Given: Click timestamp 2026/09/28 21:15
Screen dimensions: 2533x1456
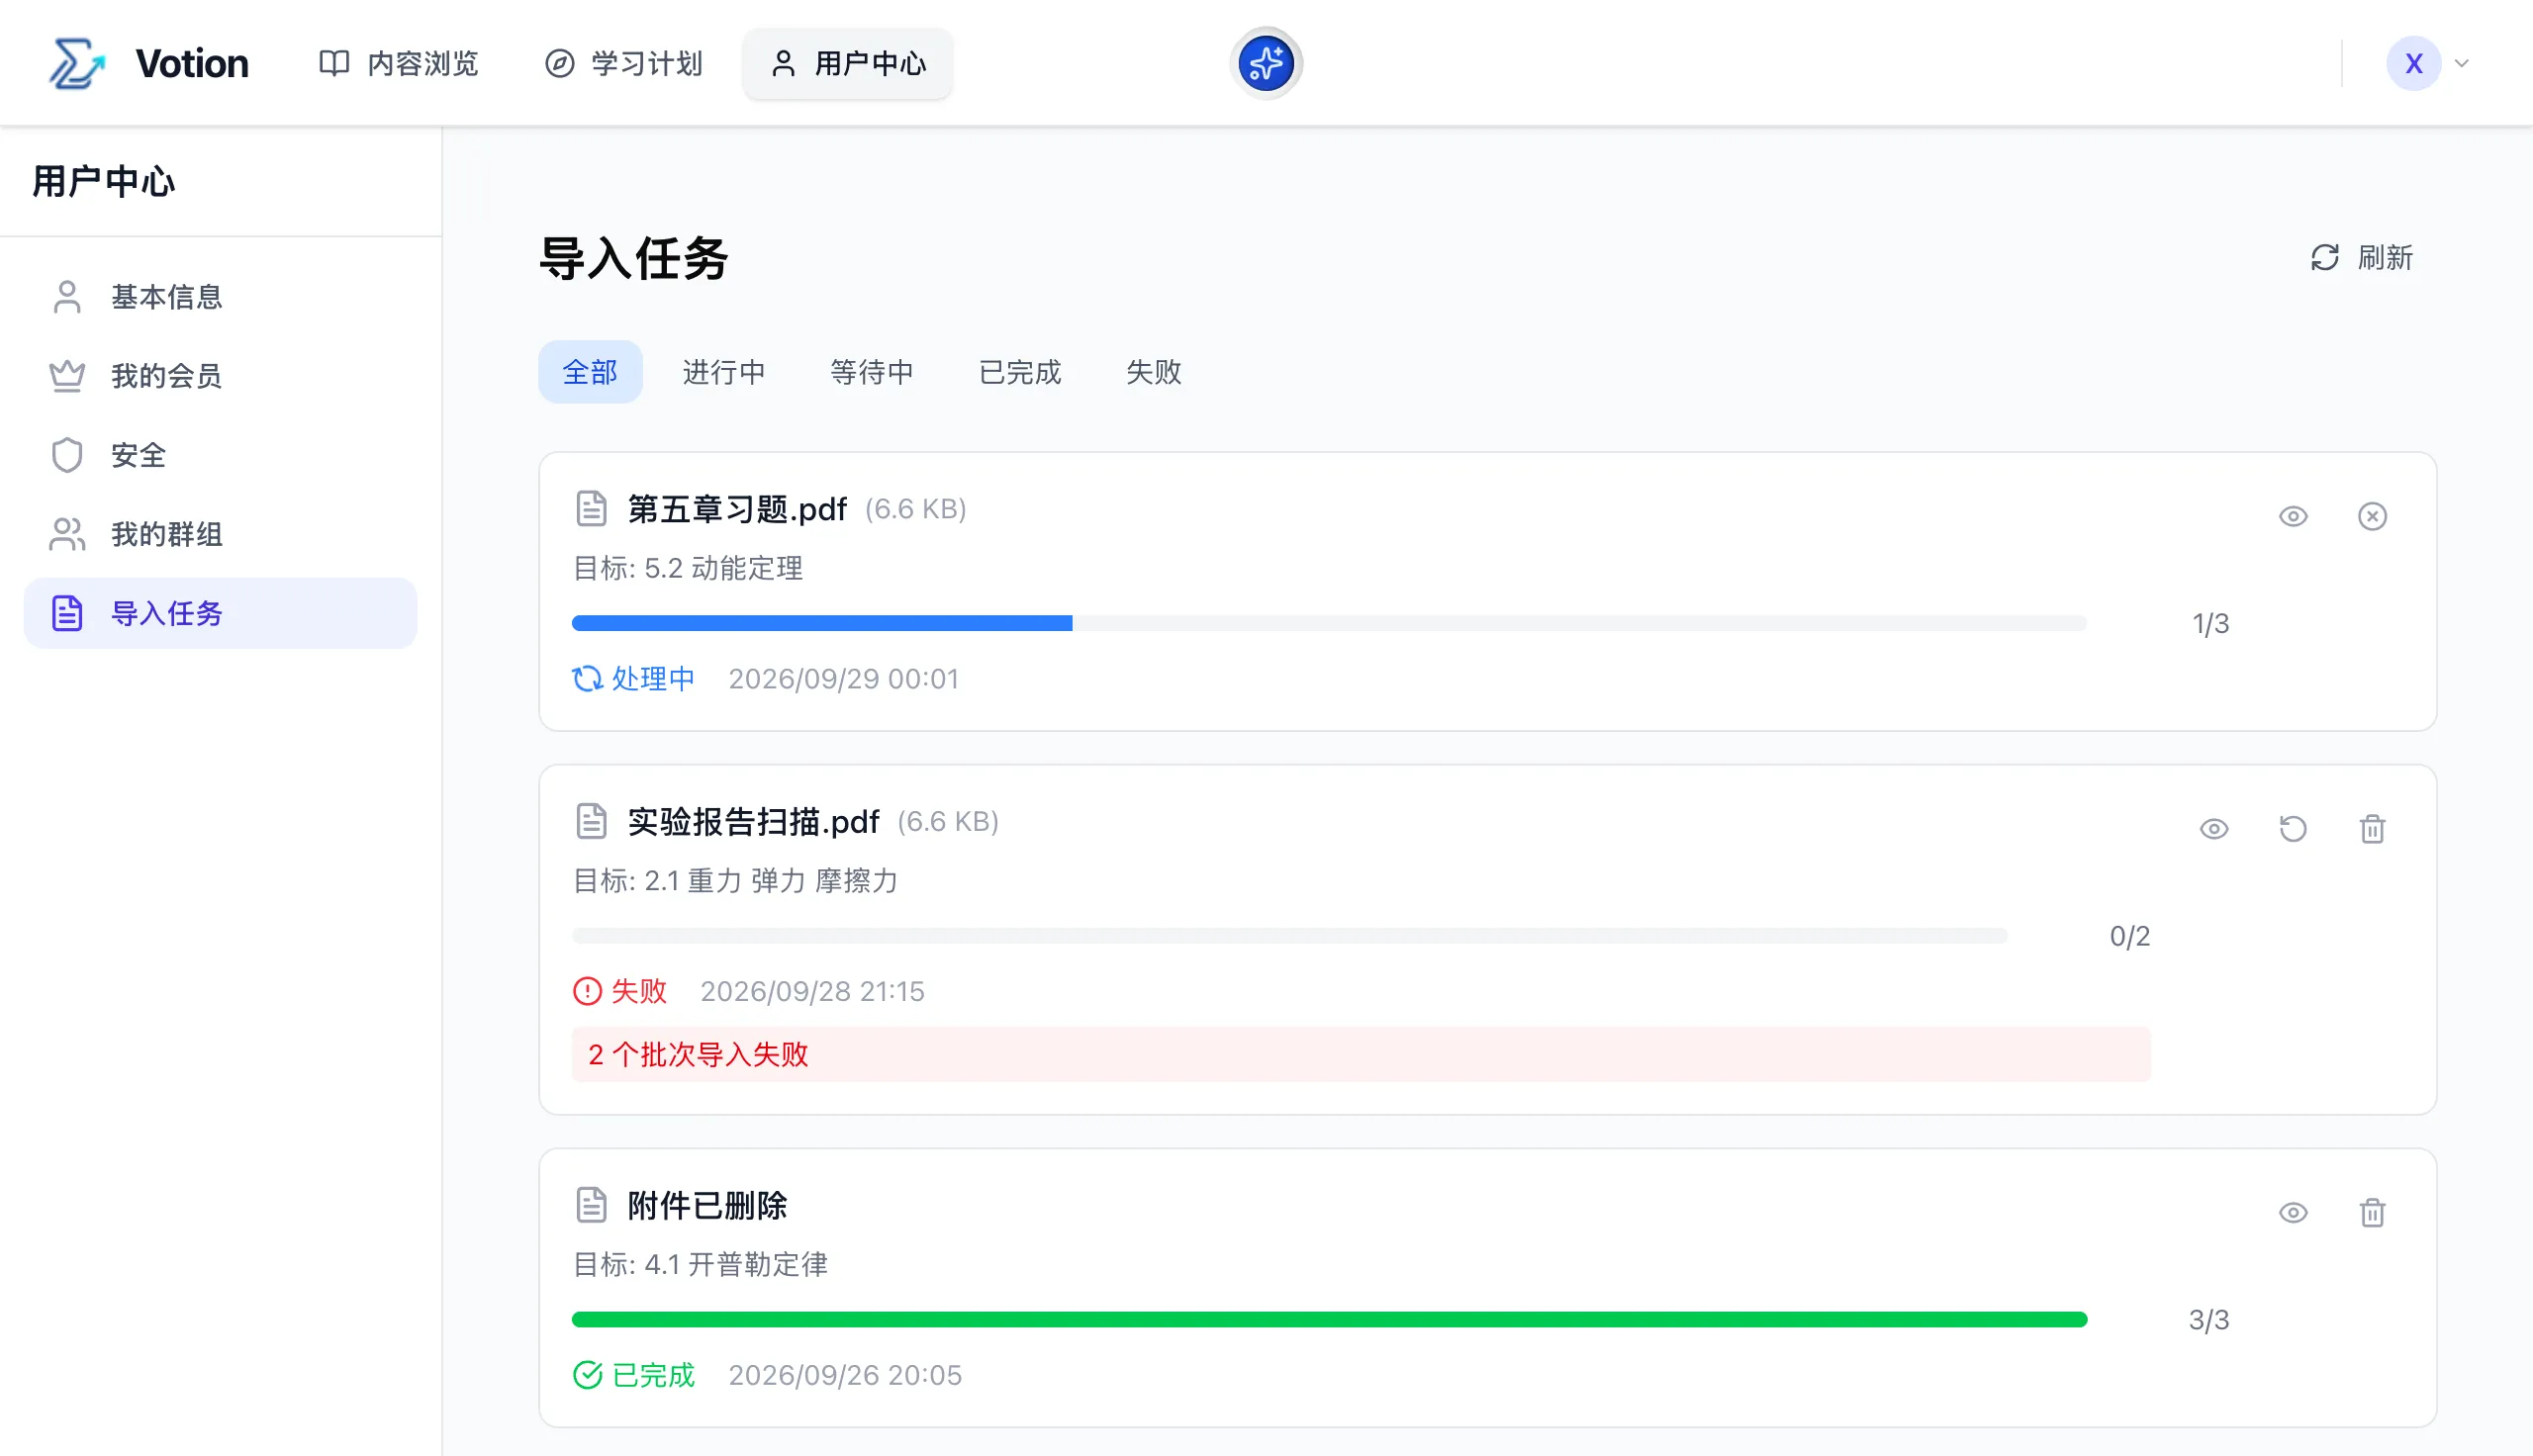Looking at the screenshot, I should [812, 991].
